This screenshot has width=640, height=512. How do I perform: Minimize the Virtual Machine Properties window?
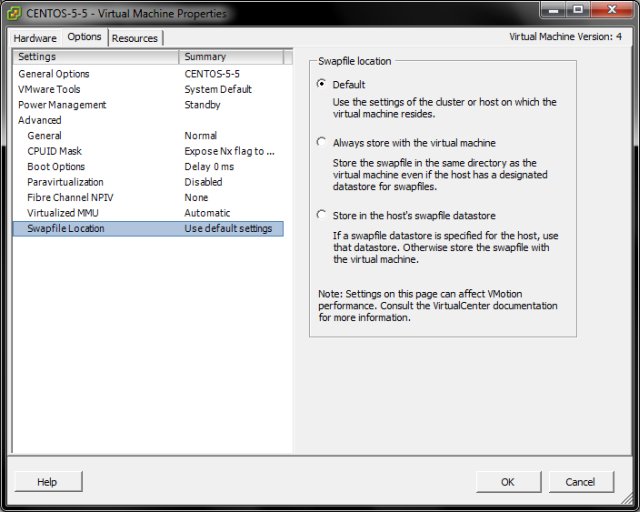(x=553, y=10)
